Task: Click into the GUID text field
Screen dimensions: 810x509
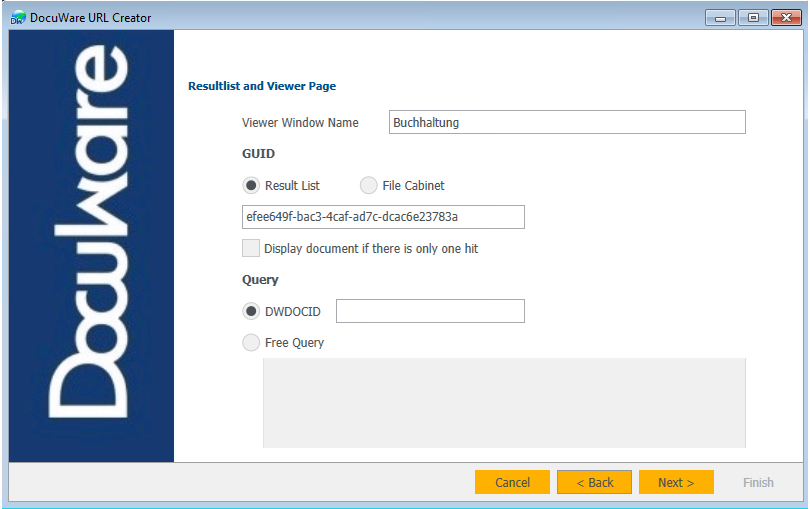Action: tap(383, 217)
